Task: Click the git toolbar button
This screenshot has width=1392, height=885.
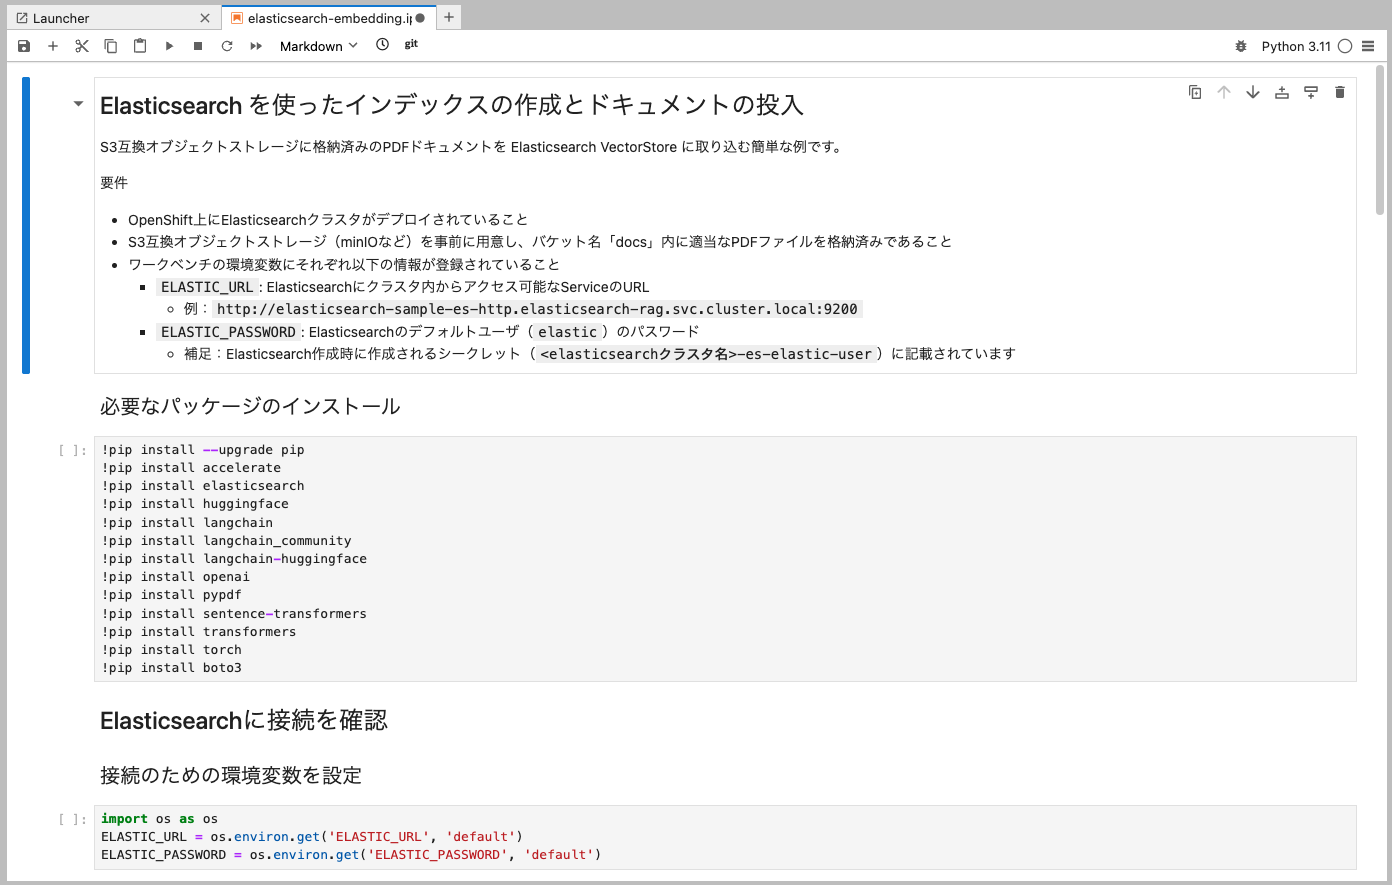Action: (x=411, y=45)
